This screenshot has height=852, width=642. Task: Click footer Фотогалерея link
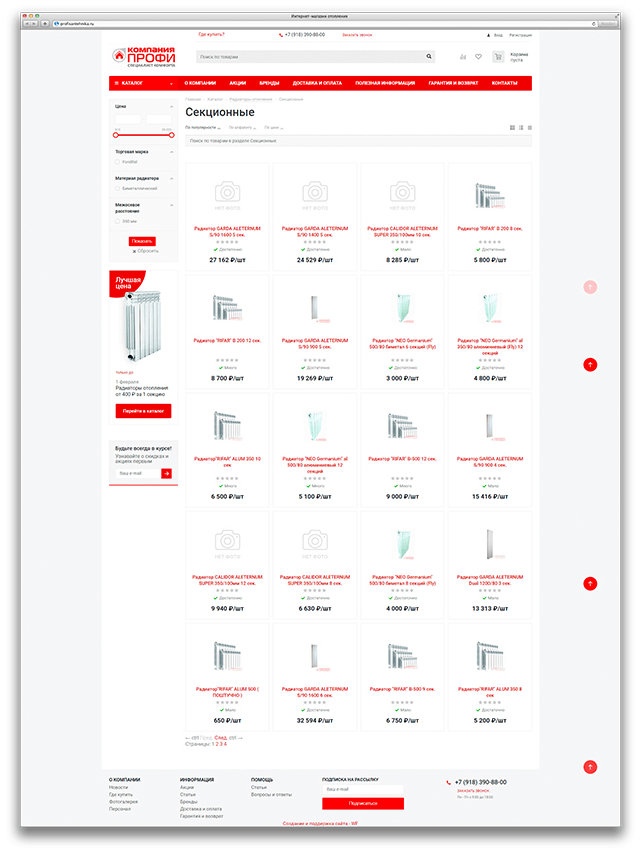tap(123, 802)
